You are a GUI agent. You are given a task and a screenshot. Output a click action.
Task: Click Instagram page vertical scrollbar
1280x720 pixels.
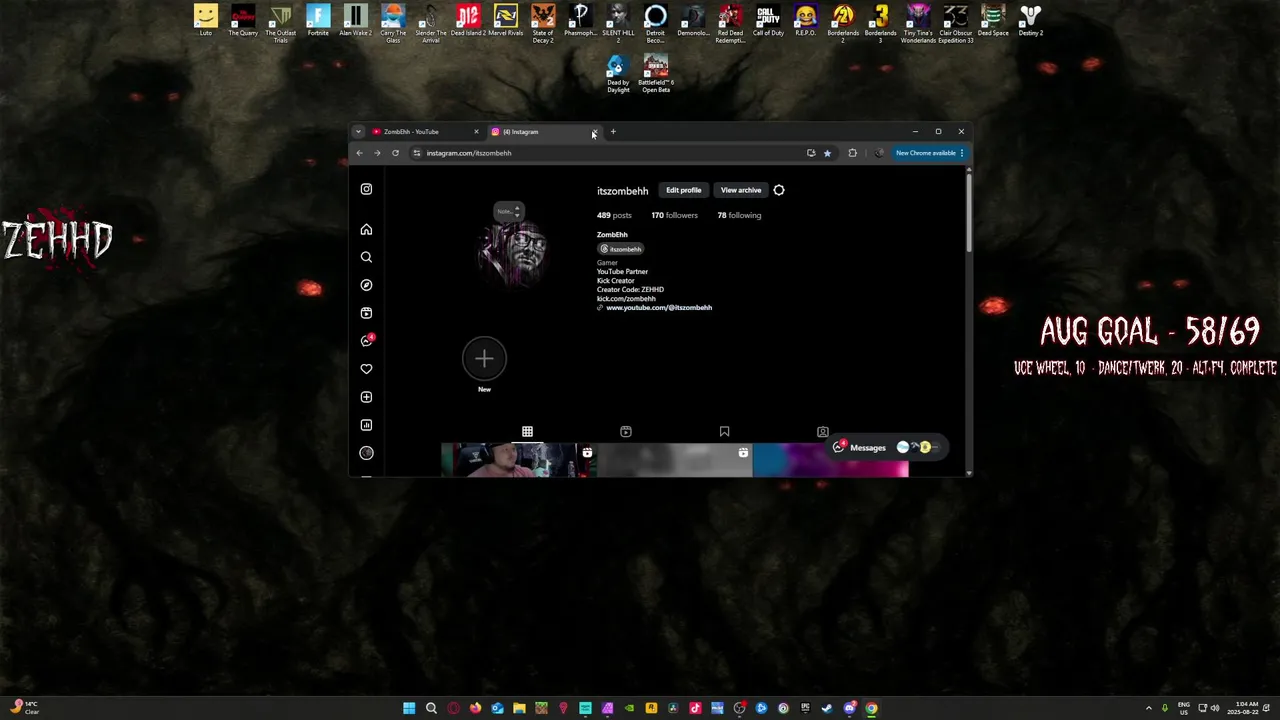(968, 213)
